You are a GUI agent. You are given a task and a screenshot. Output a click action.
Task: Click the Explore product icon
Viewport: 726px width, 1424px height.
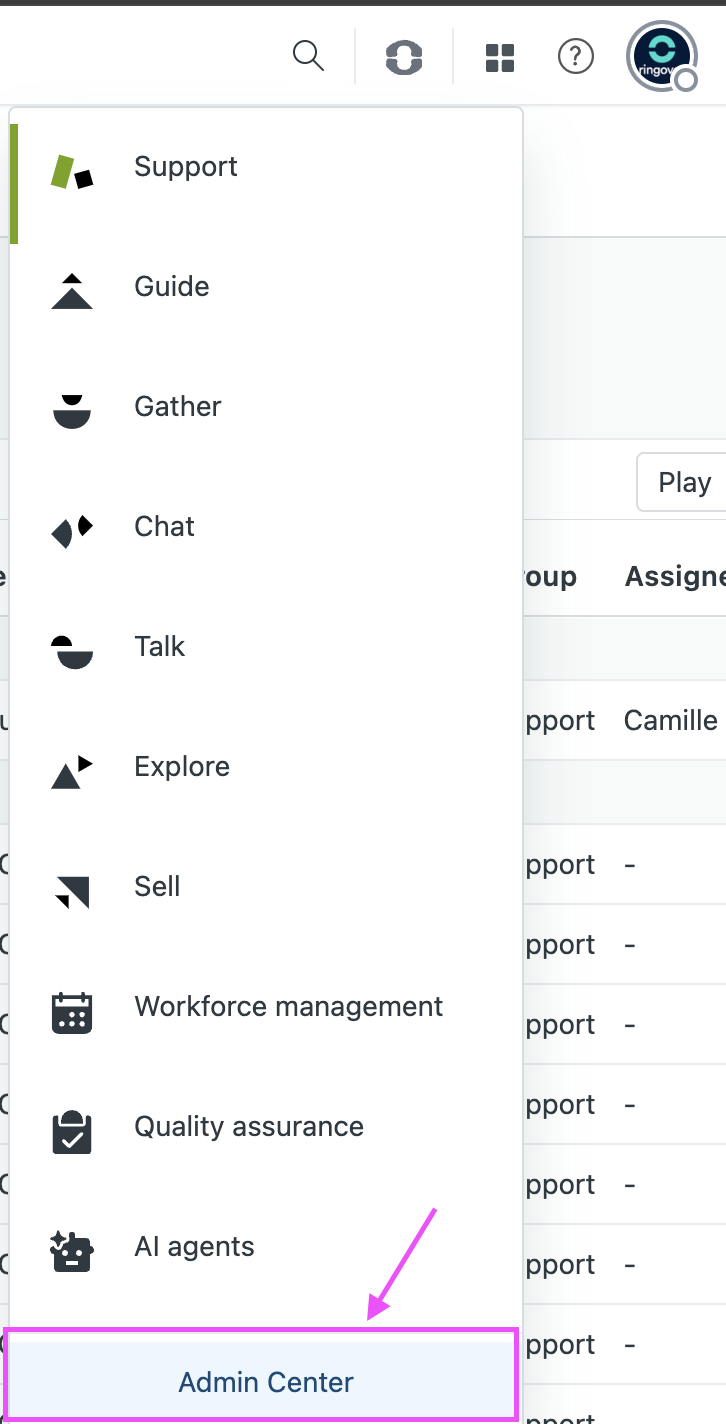pyautogui.click(x=72, y=771)
